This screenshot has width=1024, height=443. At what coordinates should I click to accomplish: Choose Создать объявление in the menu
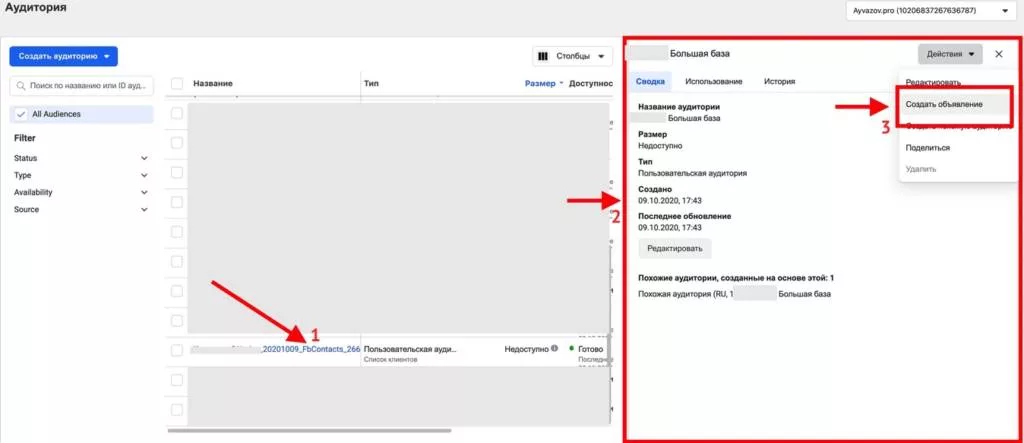(944, 104)
